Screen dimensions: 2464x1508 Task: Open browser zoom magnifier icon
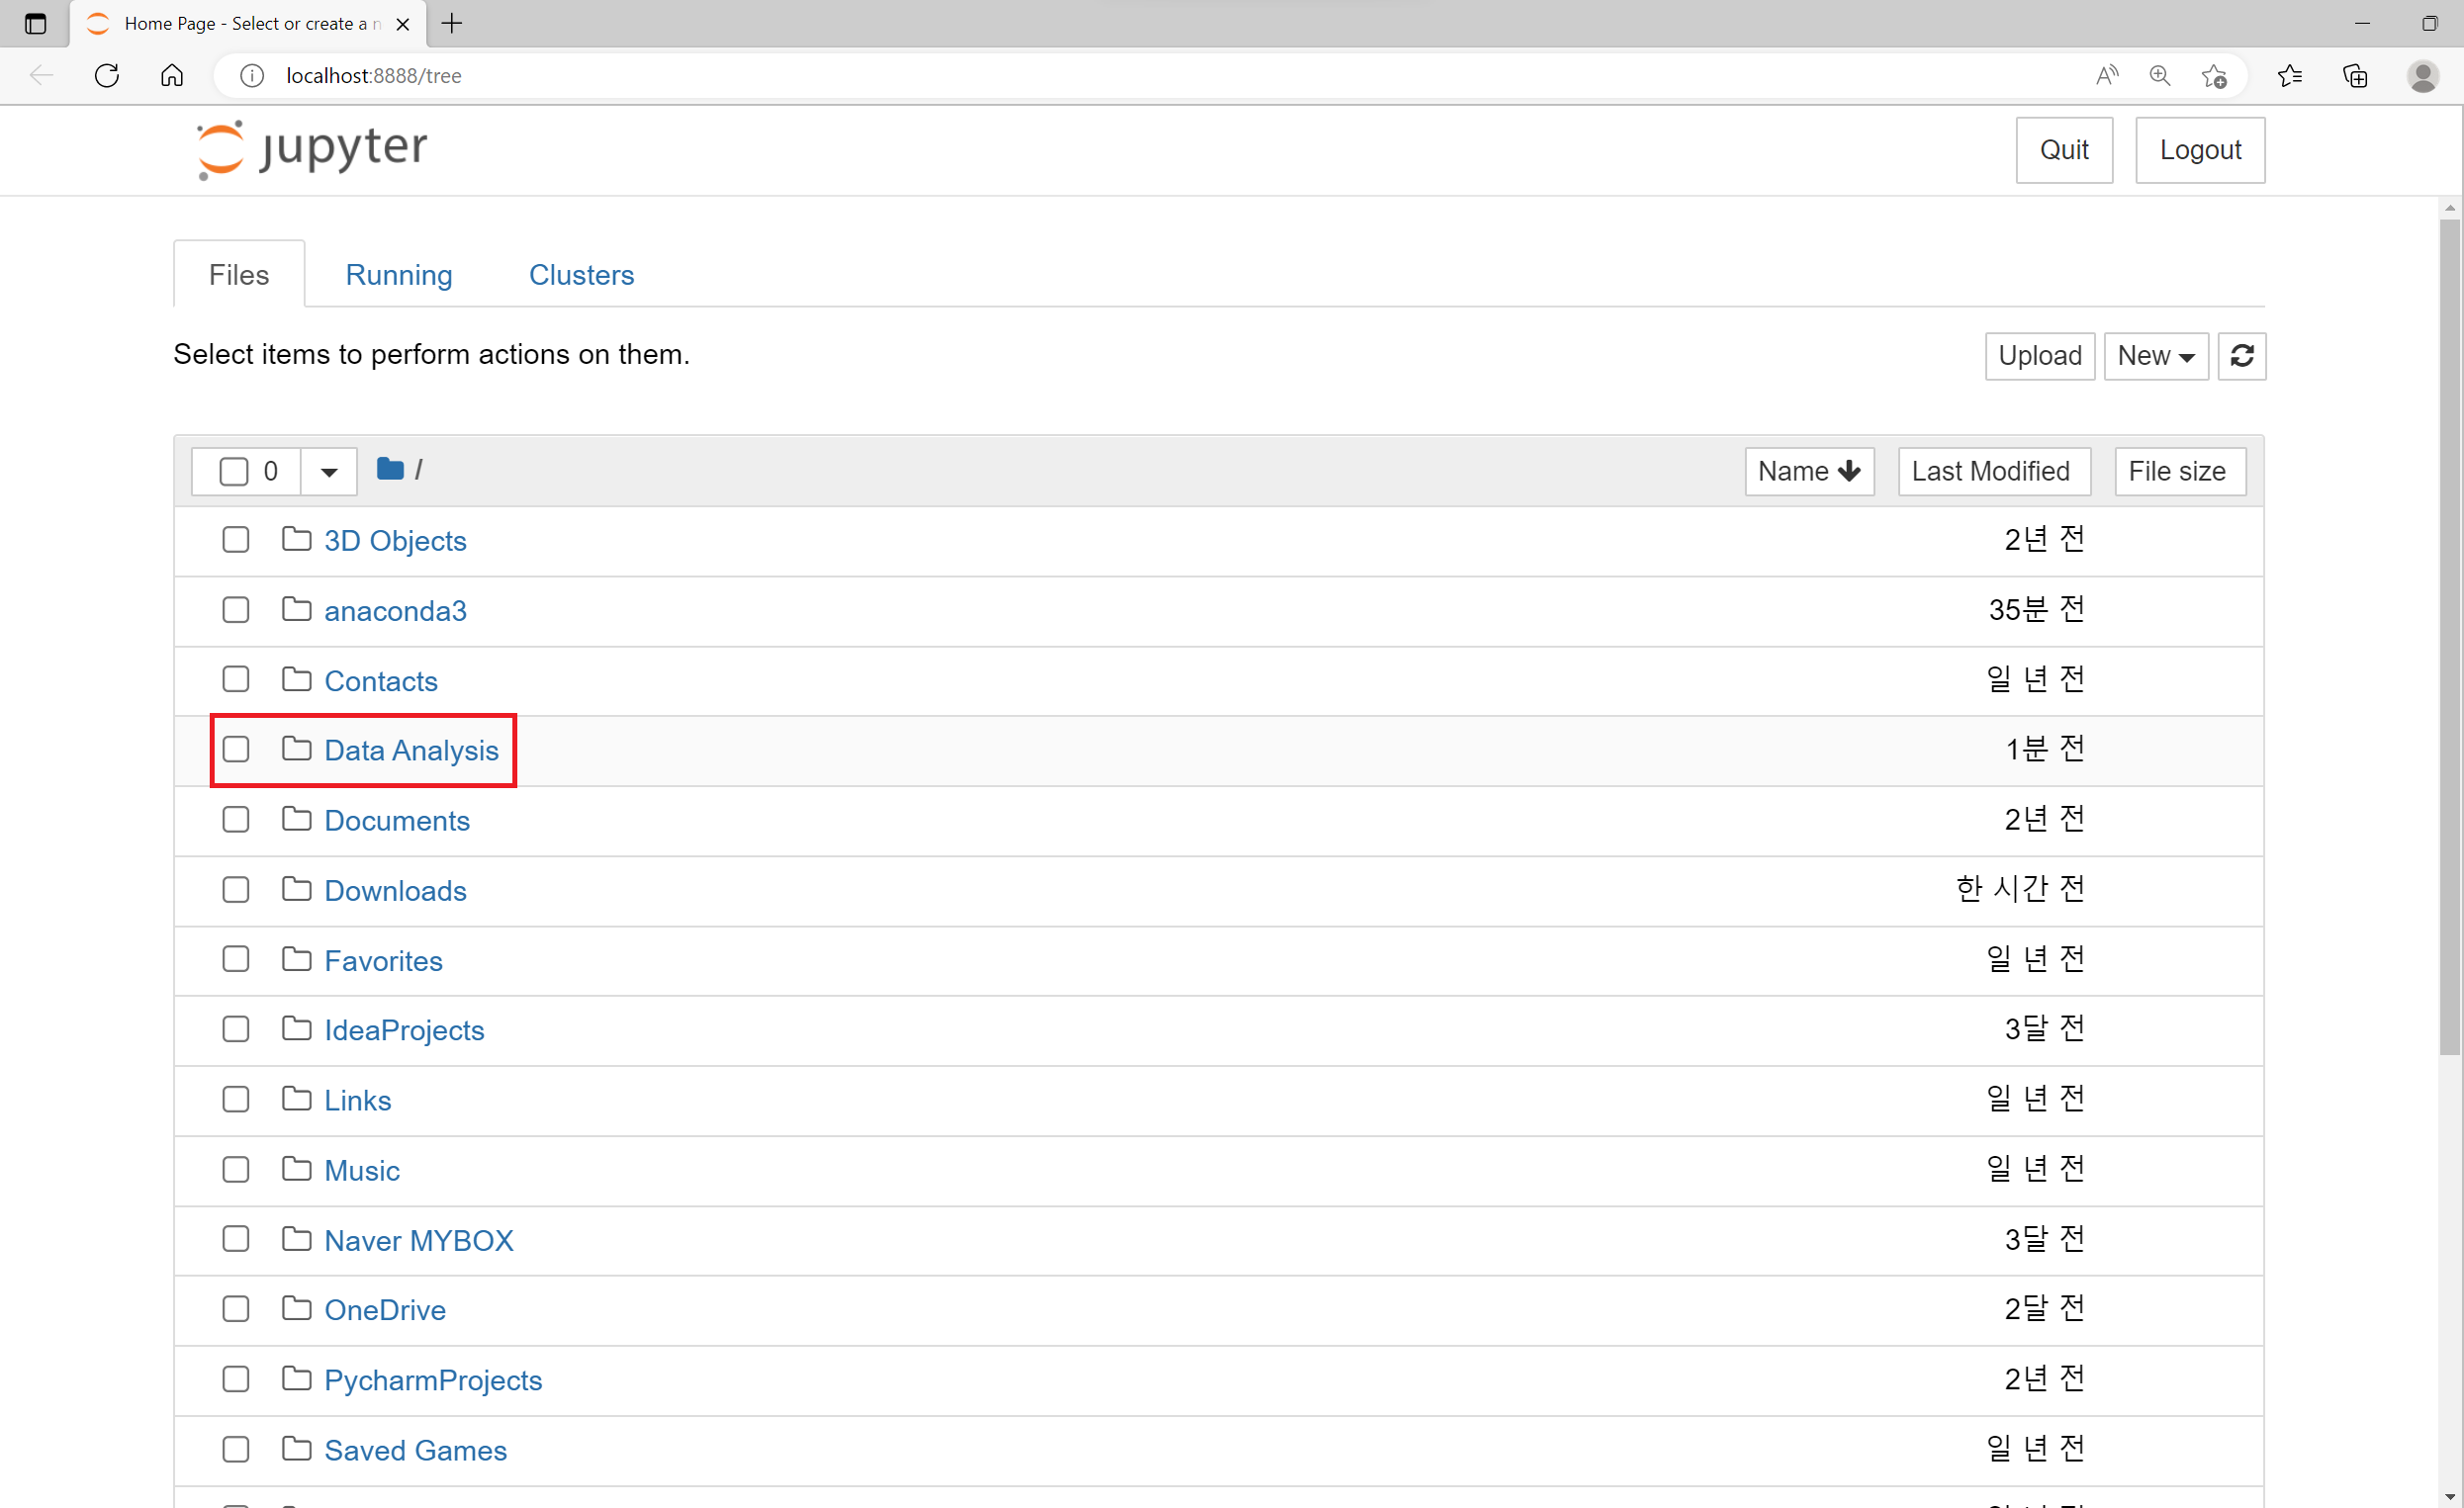click(2159, 76)
